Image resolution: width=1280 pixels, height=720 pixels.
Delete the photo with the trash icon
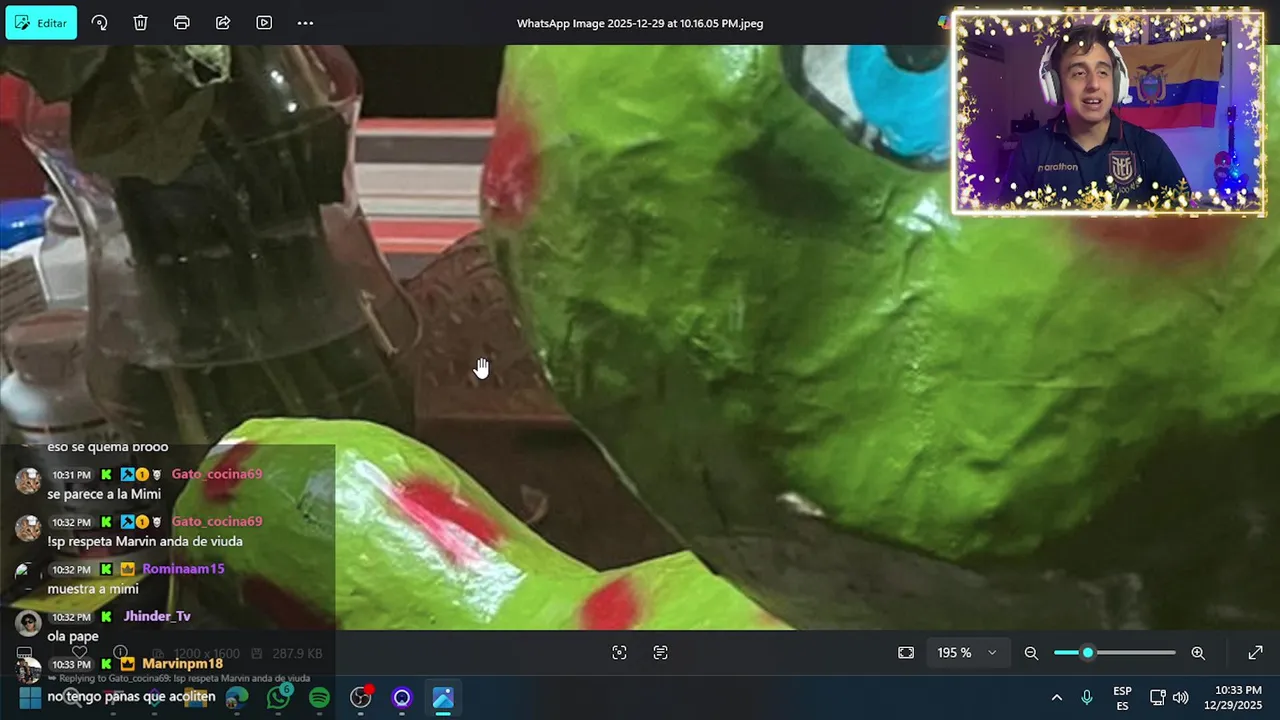pos(140,23)
